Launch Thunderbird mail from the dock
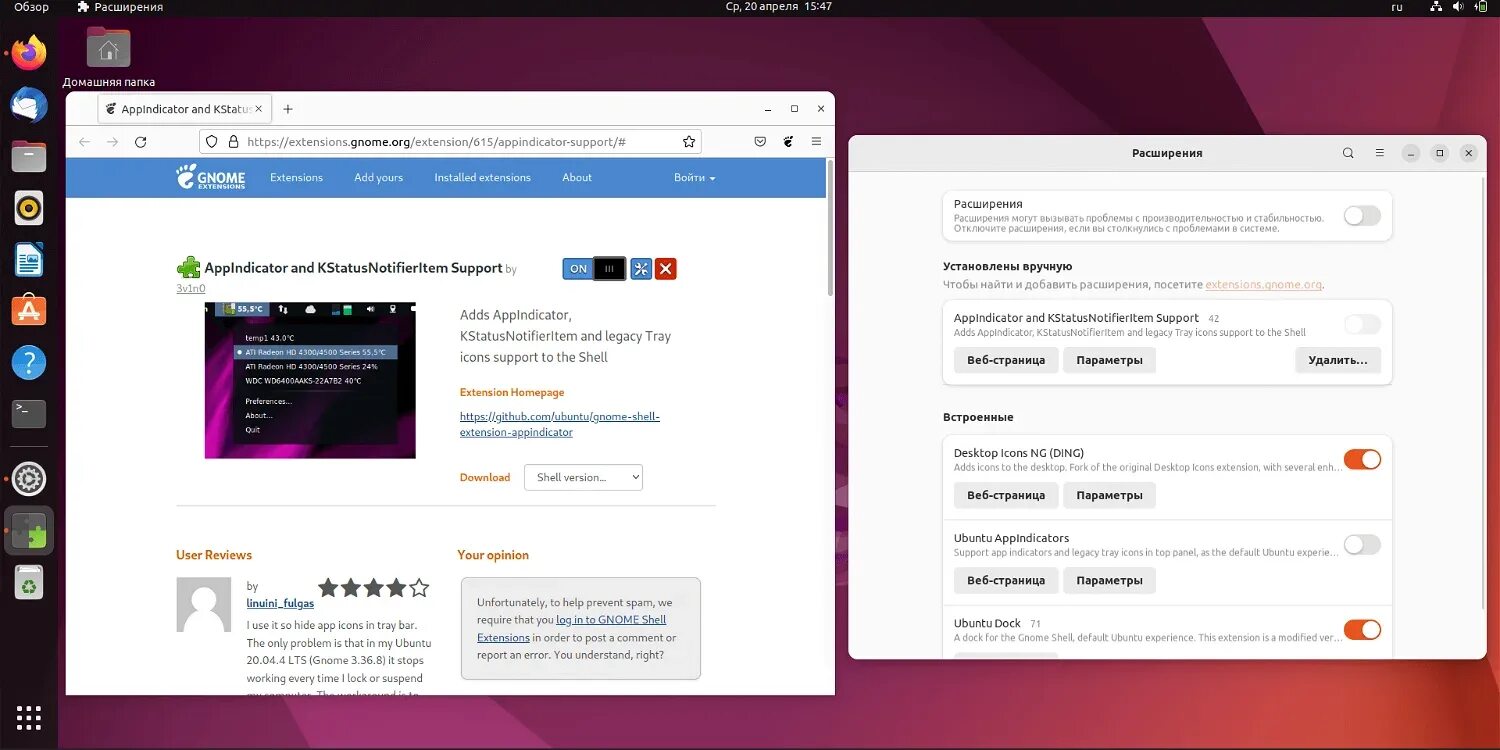The width and height of the screenshot is (1500, 750). [29, 104]
